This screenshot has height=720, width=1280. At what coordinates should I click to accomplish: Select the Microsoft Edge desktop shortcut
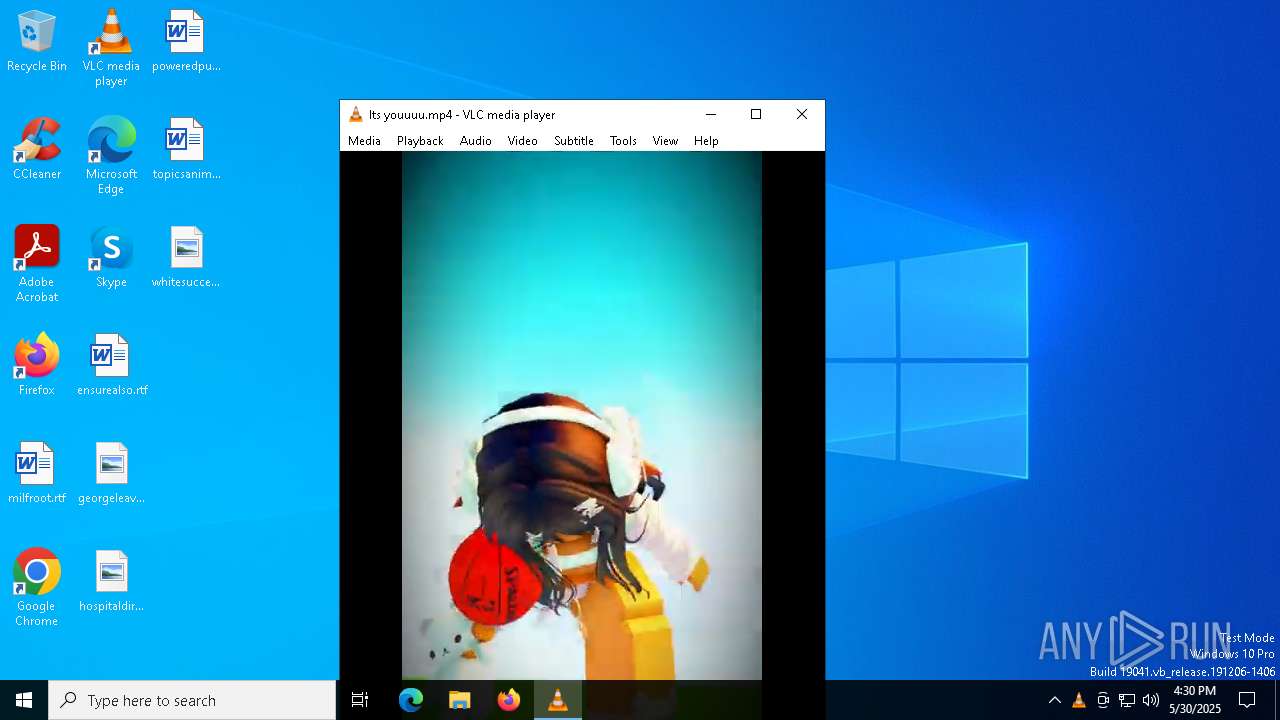pos(111,156)
